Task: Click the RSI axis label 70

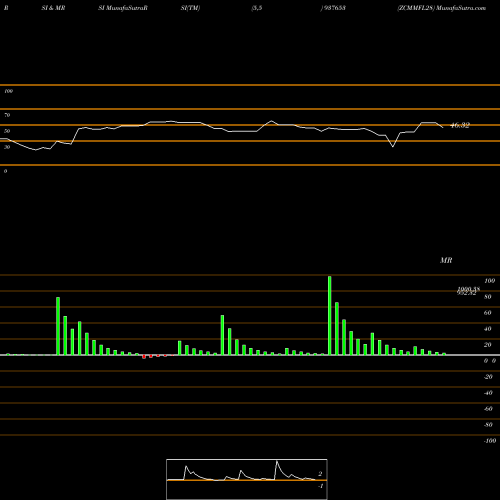Action: tap(7, 115)
